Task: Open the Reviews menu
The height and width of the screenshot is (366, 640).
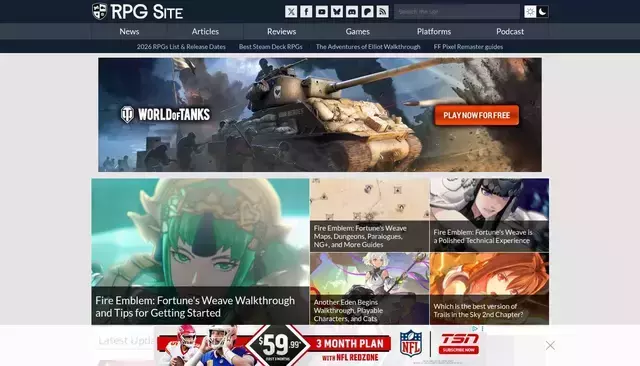Action: click(x=282, y=31)
